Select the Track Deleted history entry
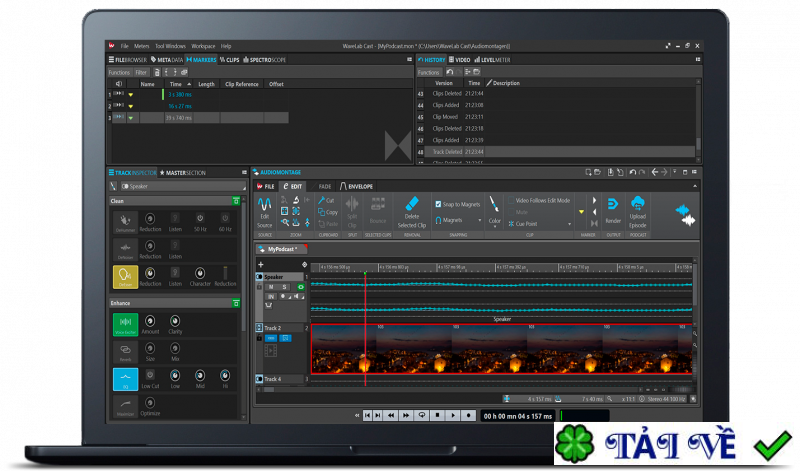Viewport: 800px width, 471px height. tap(450, 152)
